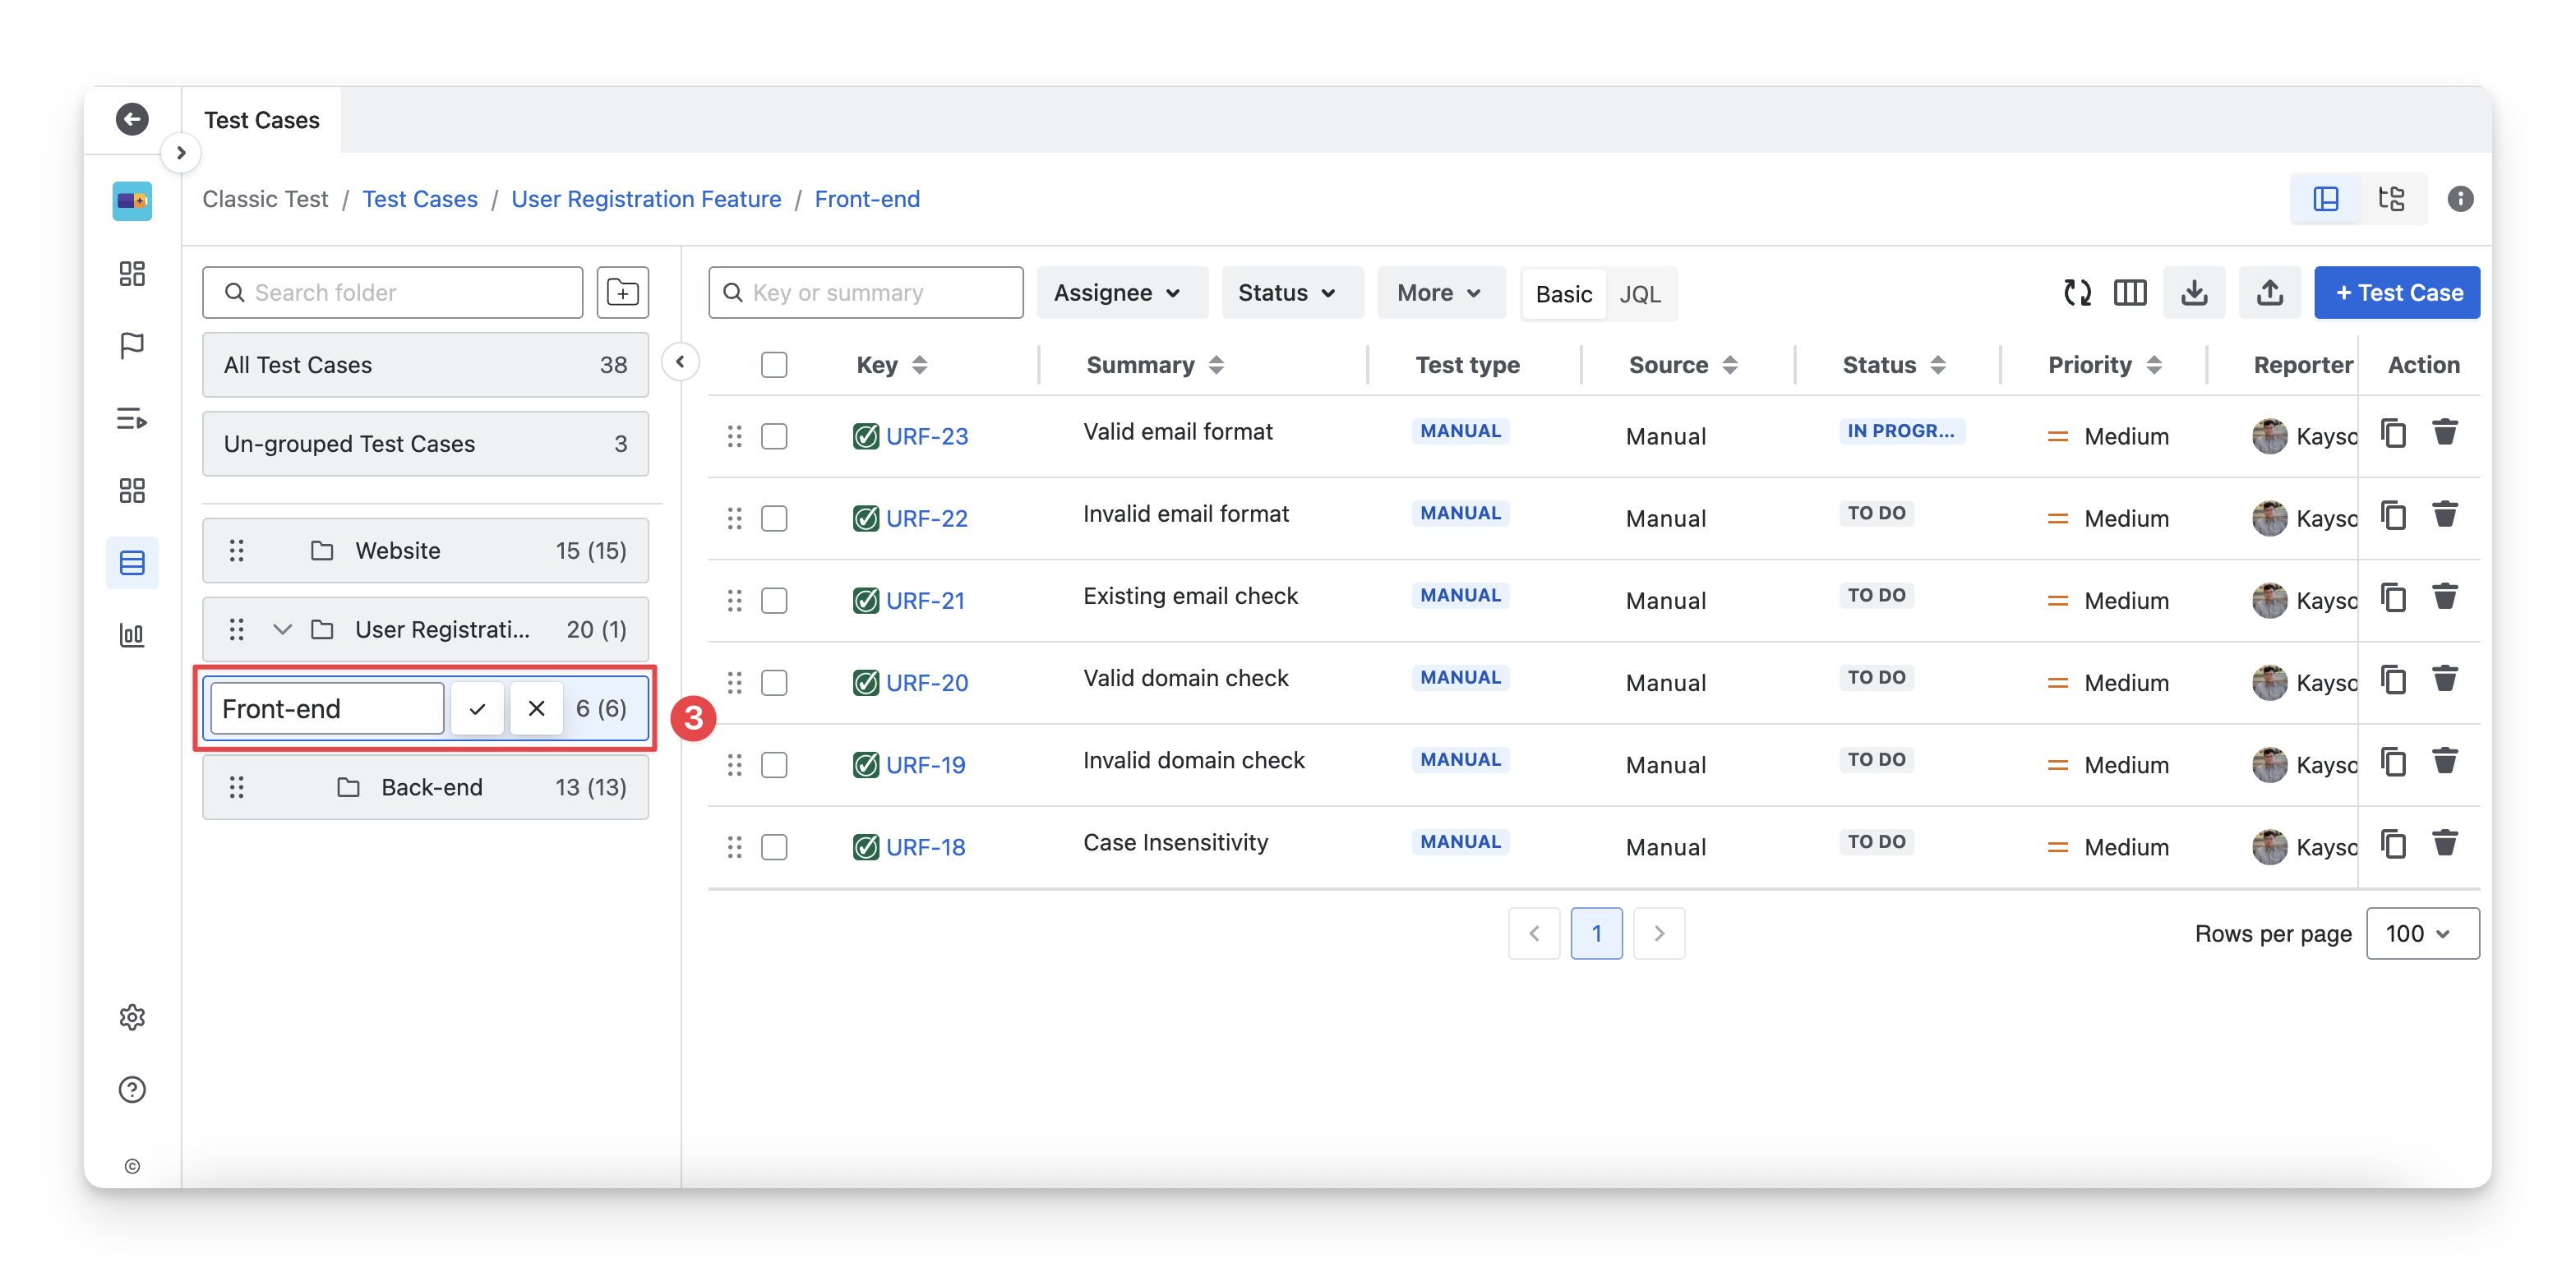This screenshot has width=2576, height=1272.
Task: Switch to tree view layout icon
Action: pyautogui.click(x=2392, y=199)
